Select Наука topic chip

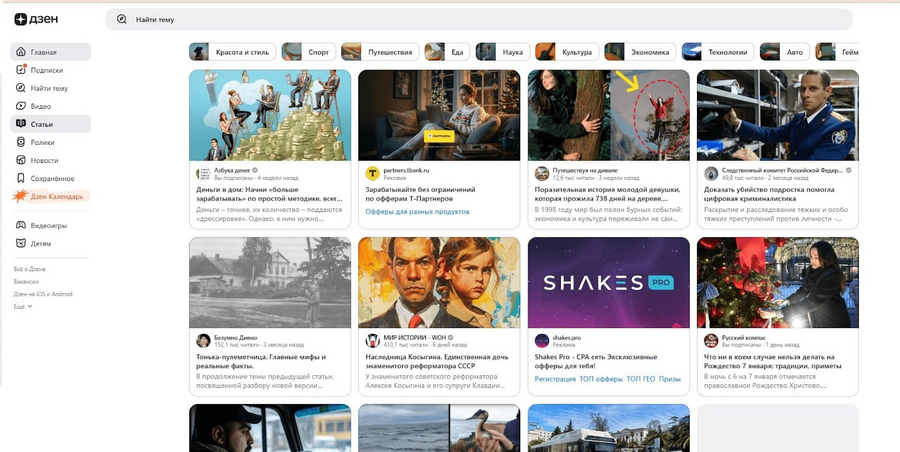tap(502, 52)
